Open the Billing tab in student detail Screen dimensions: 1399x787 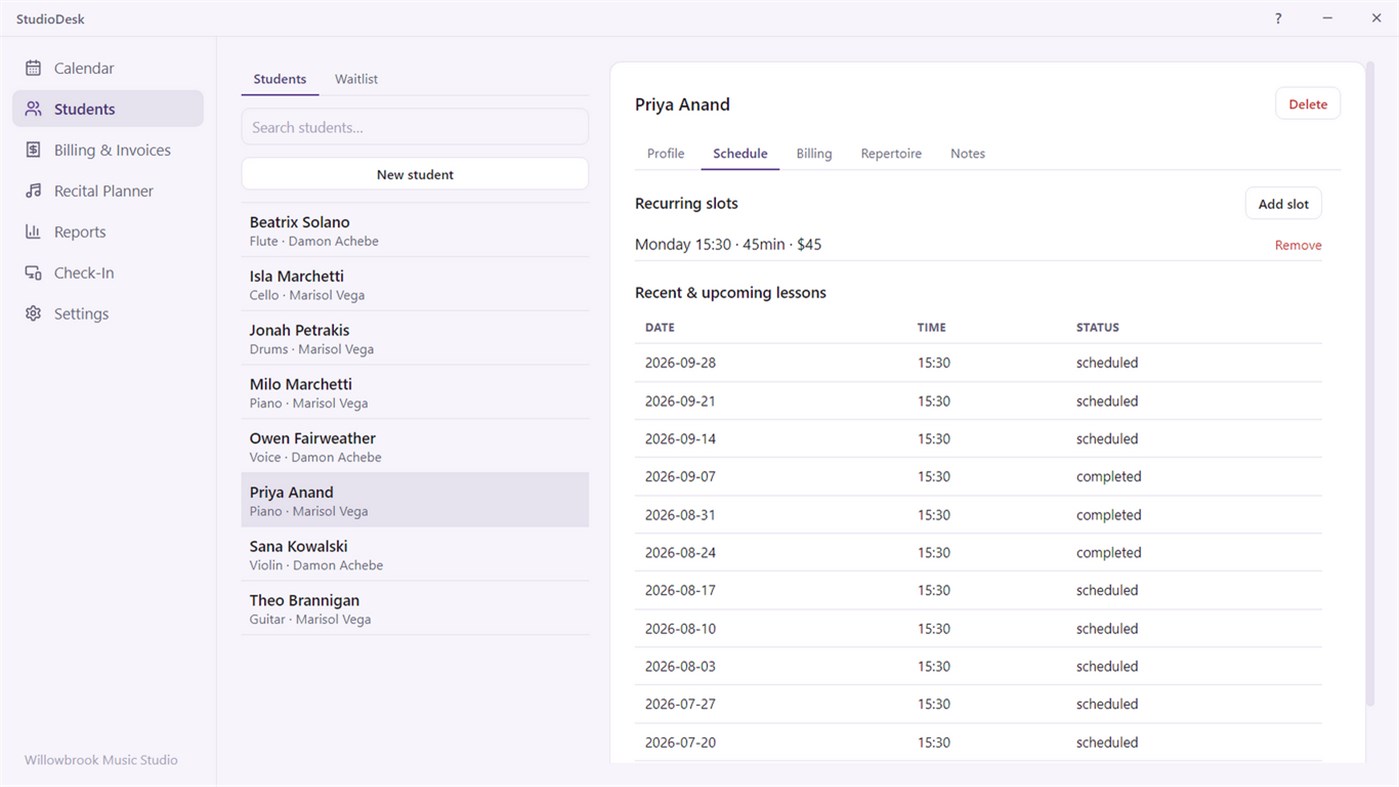tap(814, 153)
